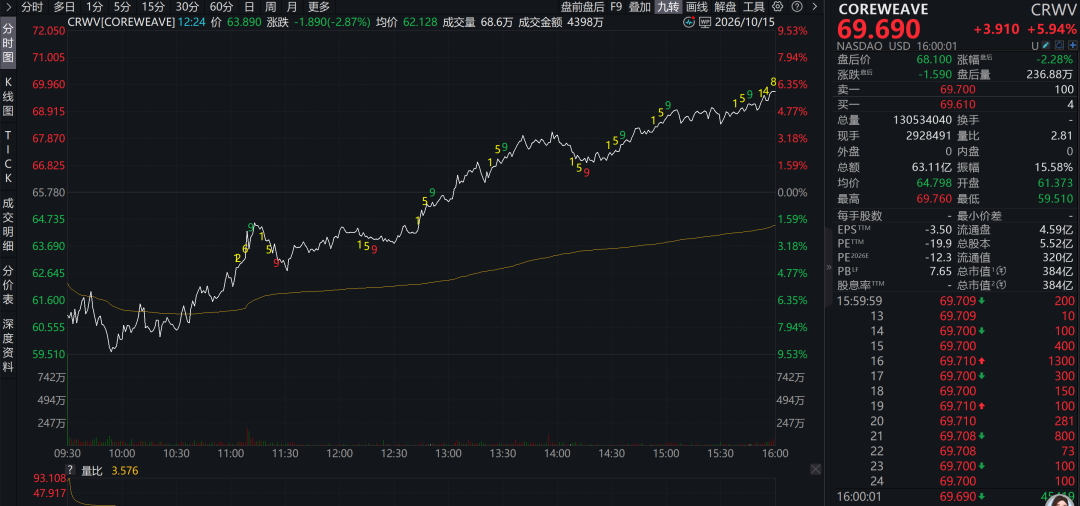Select the 深度资料 sidebar tab
The width and height of the screenshot is (1080, 506).
point(8,346)
